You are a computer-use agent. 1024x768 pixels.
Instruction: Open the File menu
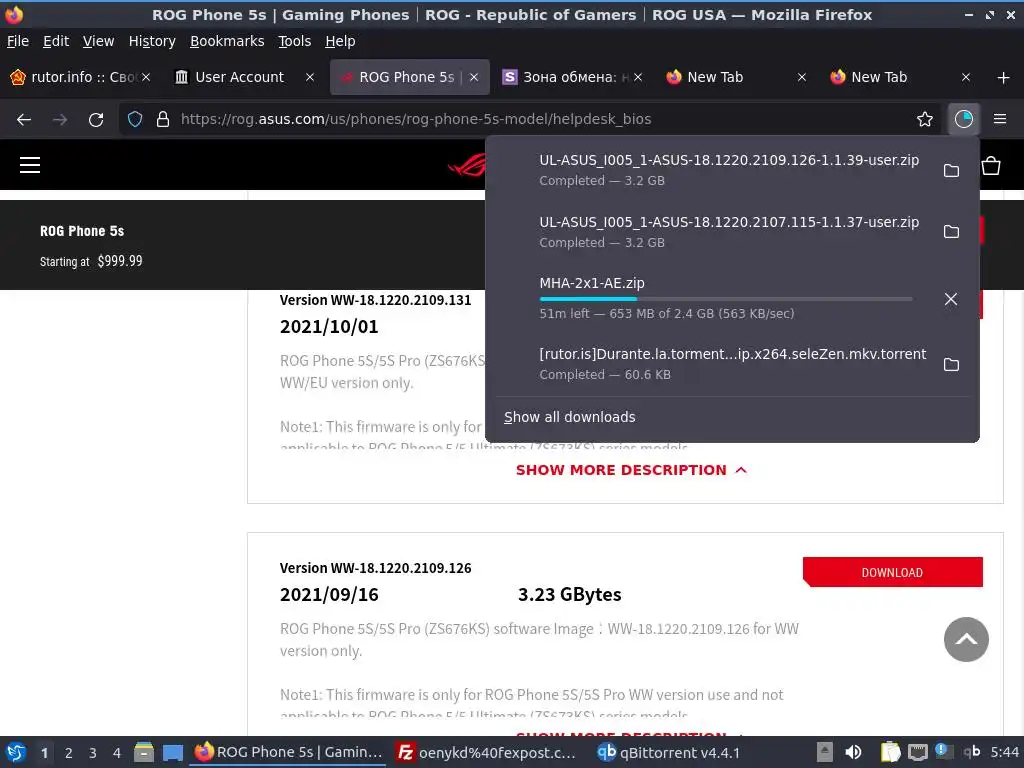(x=18, y=41)
